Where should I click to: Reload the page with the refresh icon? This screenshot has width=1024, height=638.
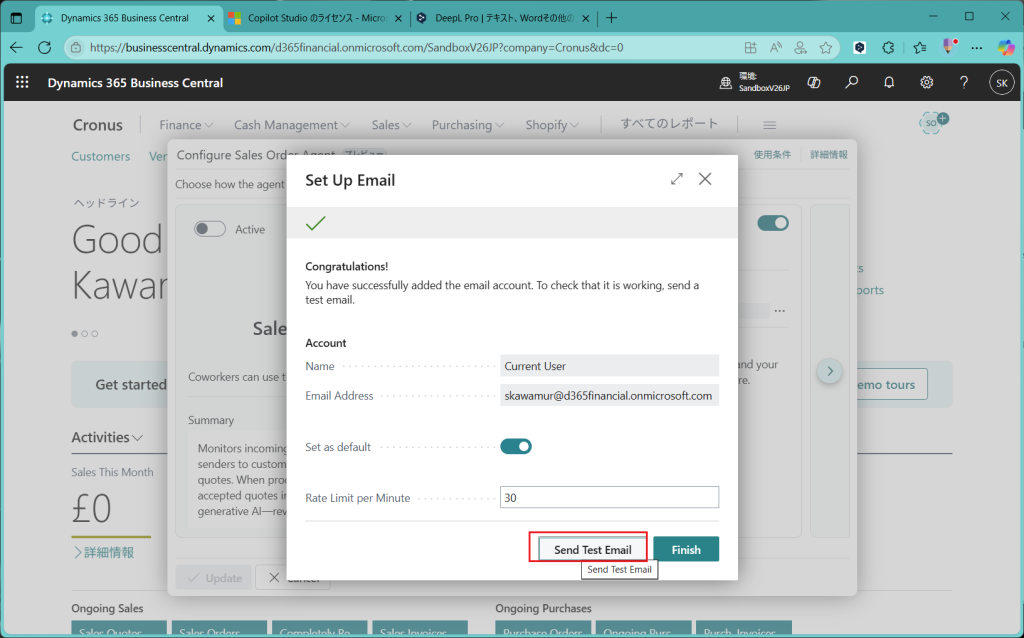point(44,48)
